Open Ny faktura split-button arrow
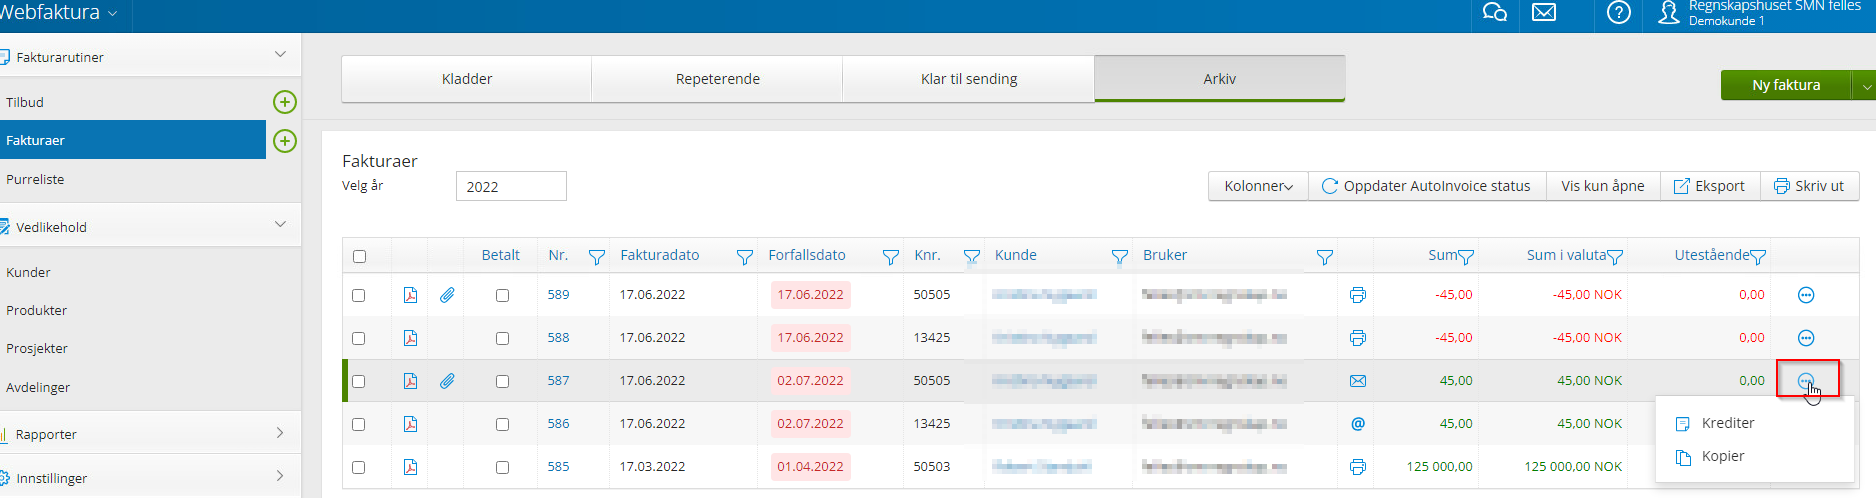Screen dimensions: 1876x498 click(x=1865, y=86)
